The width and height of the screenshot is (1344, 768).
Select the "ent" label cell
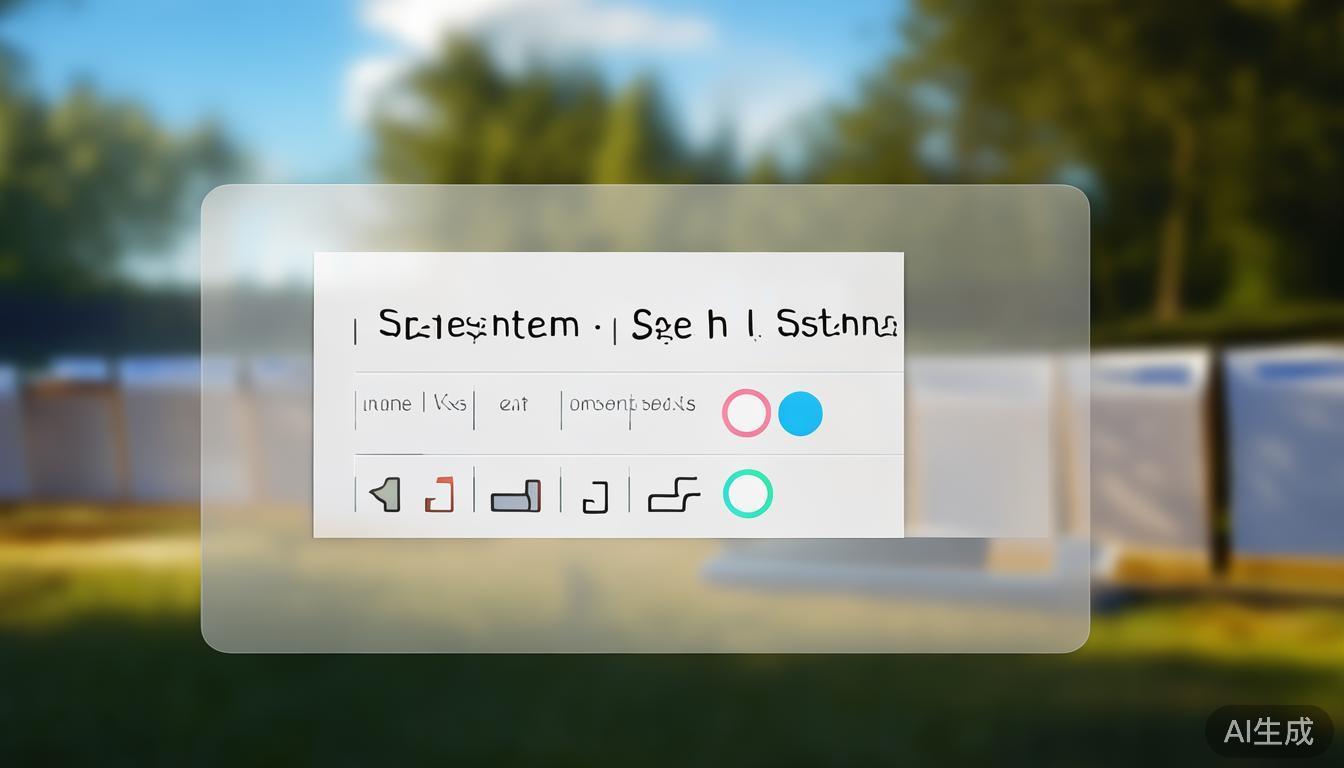point(513,404)
